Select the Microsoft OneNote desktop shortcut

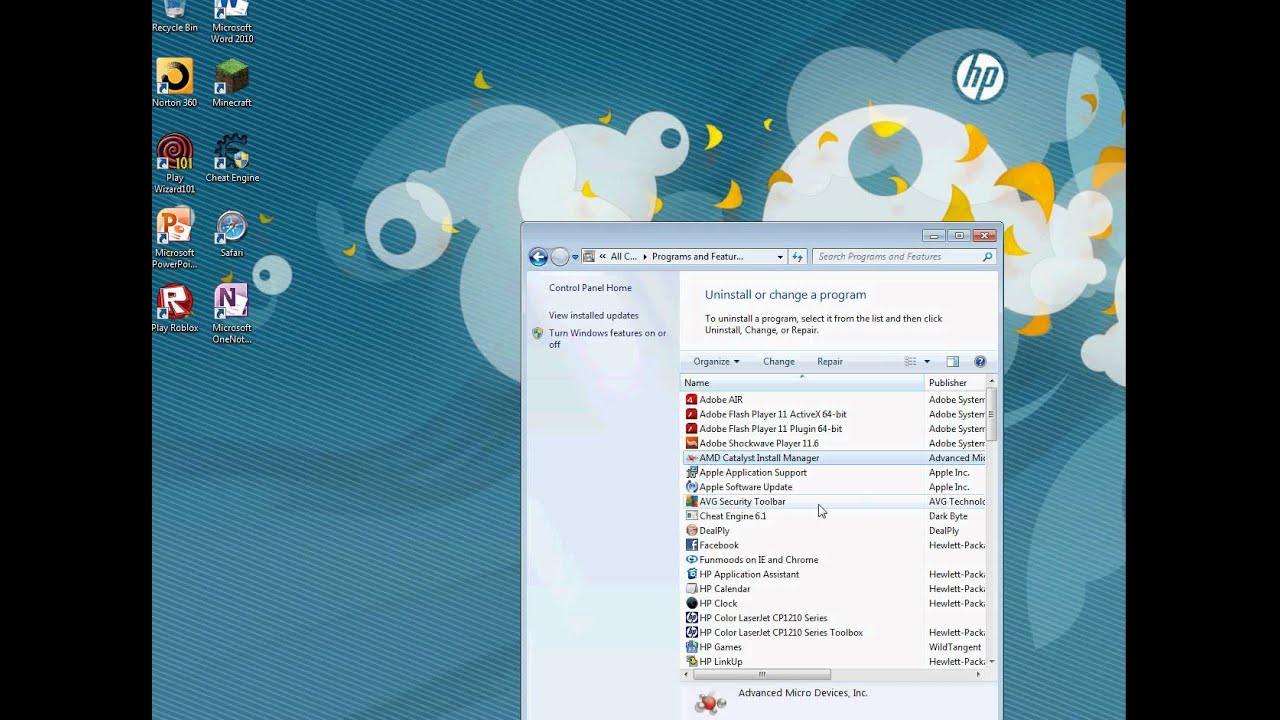(x=232, y=313)
